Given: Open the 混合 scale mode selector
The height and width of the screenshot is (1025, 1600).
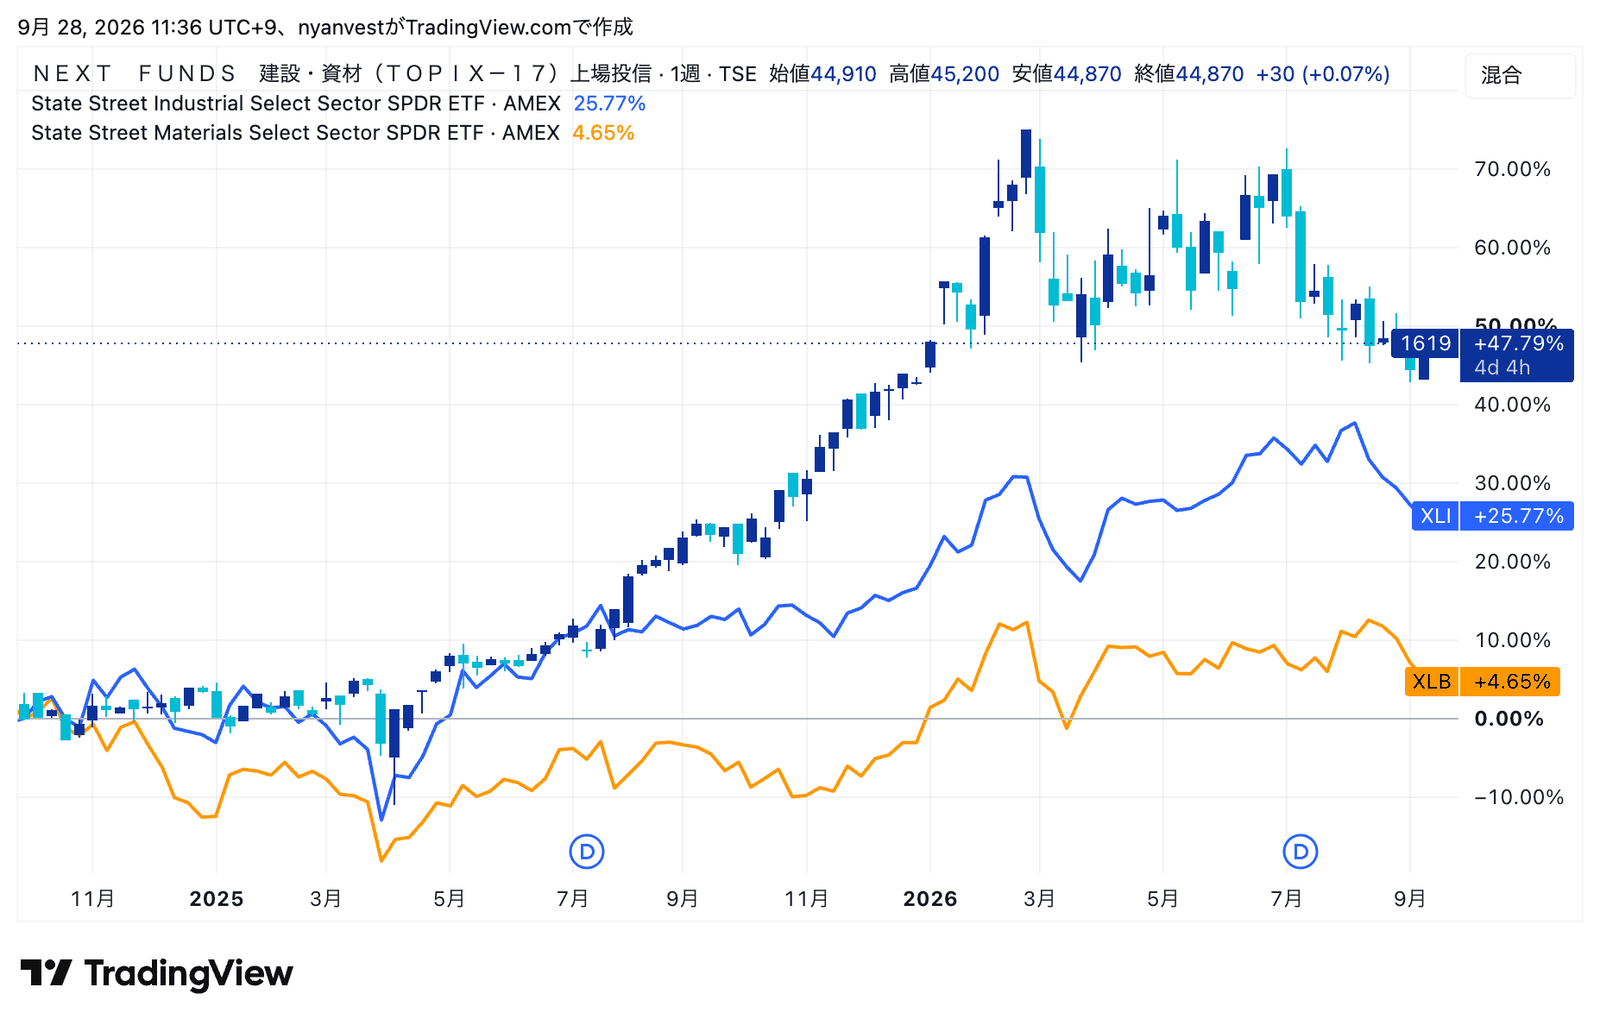Looking at the screenshot, I should pos(1520,75).
